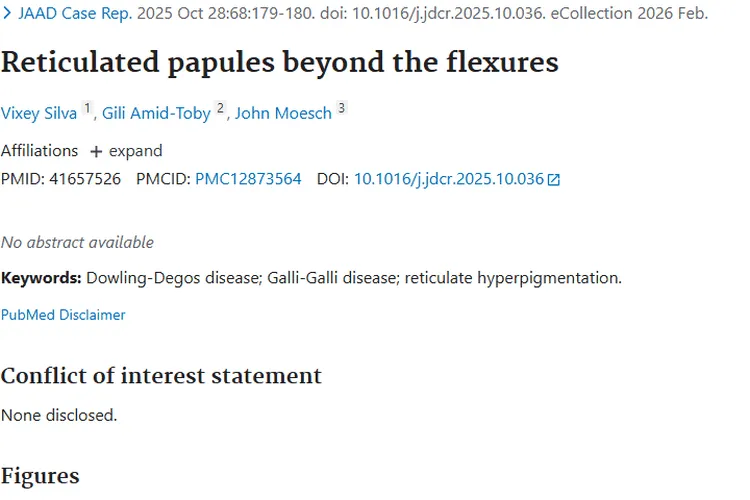Viewport: 750px width, 500px height.
Task: Click affiliation superscript 2 after Gili Amid-Toby
Action: tap(221, 109)
